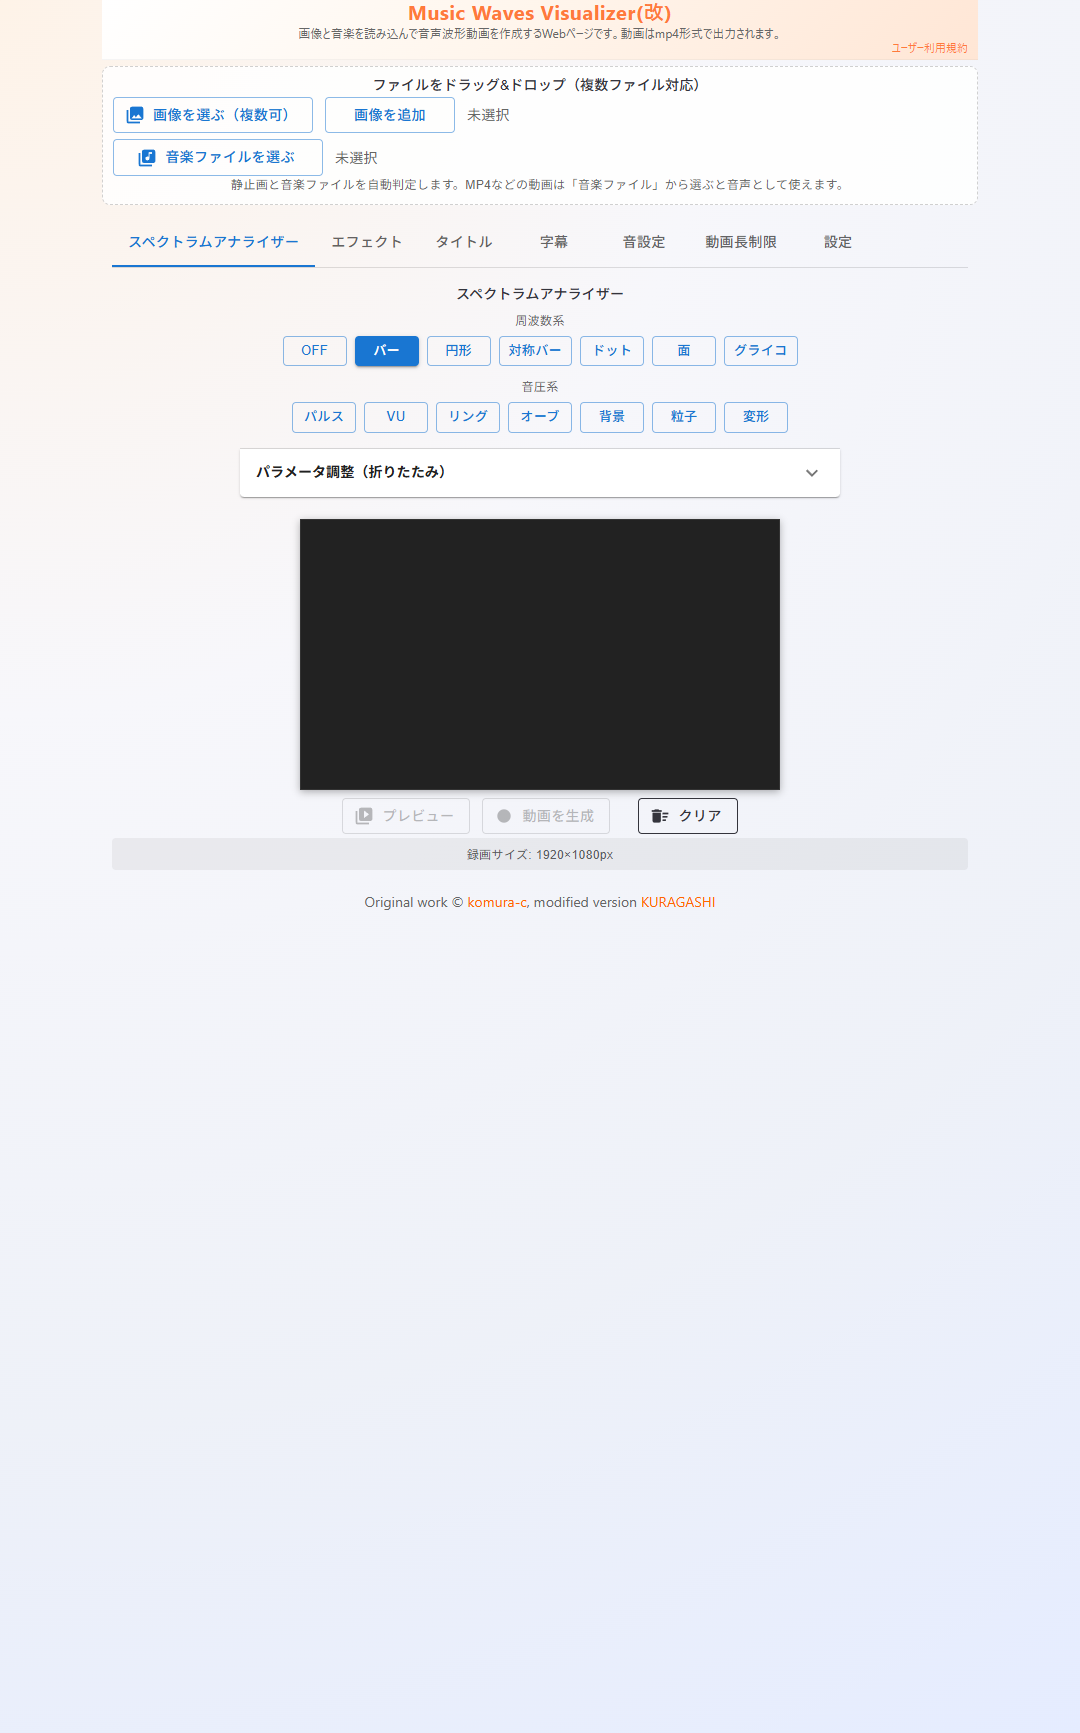Enable the VU sound pressure meter
Image resolution: width=1080 pixels, height=1733 pixels.
point(395,417)
